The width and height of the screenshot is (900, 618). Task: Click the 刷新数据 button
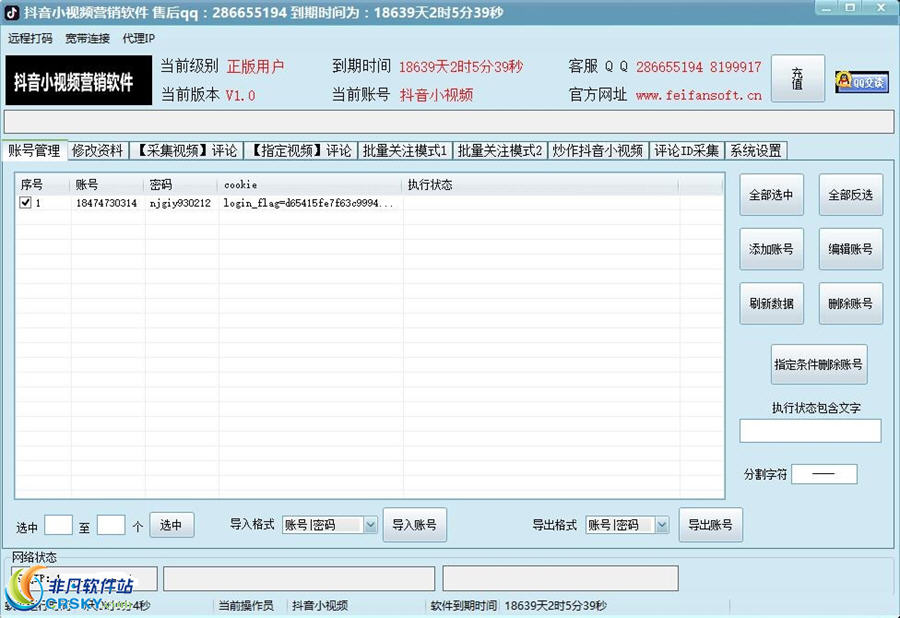point(771,304)
